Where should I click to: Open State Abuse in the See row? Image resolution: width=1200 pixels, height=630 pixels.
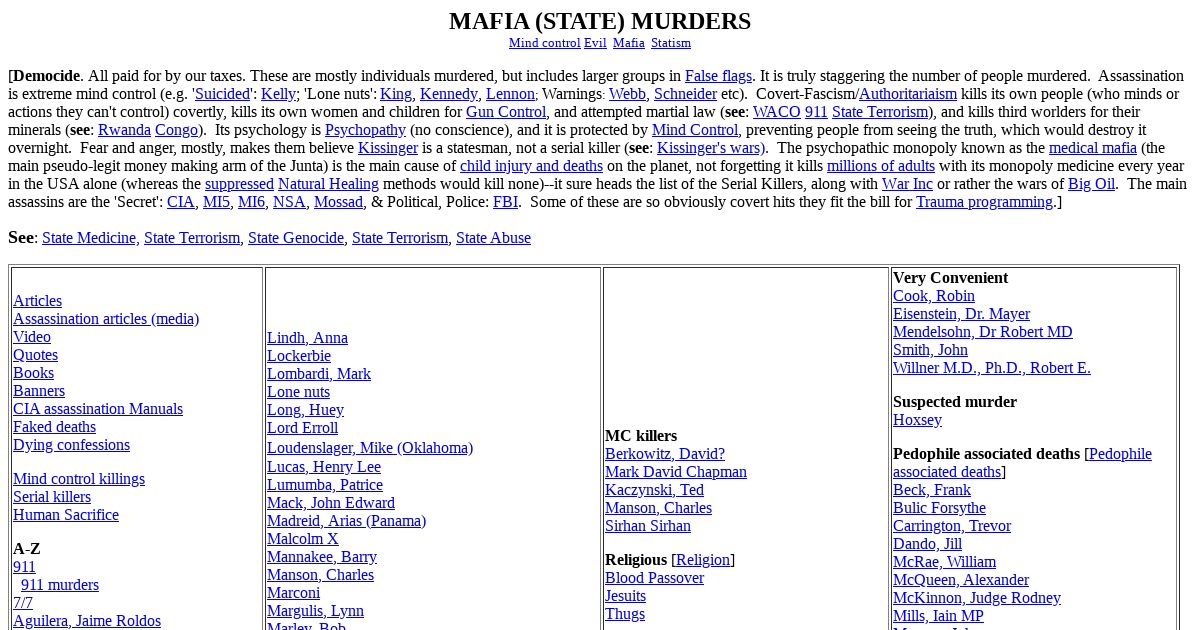tap(493, 238)
